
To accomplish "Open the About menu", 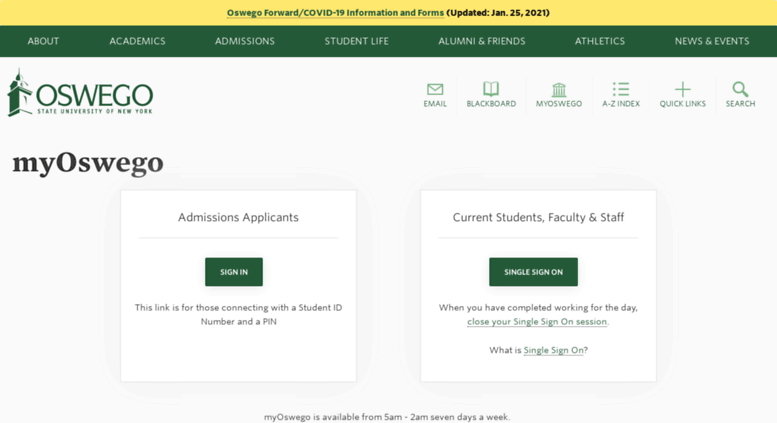I will (43, 41).
